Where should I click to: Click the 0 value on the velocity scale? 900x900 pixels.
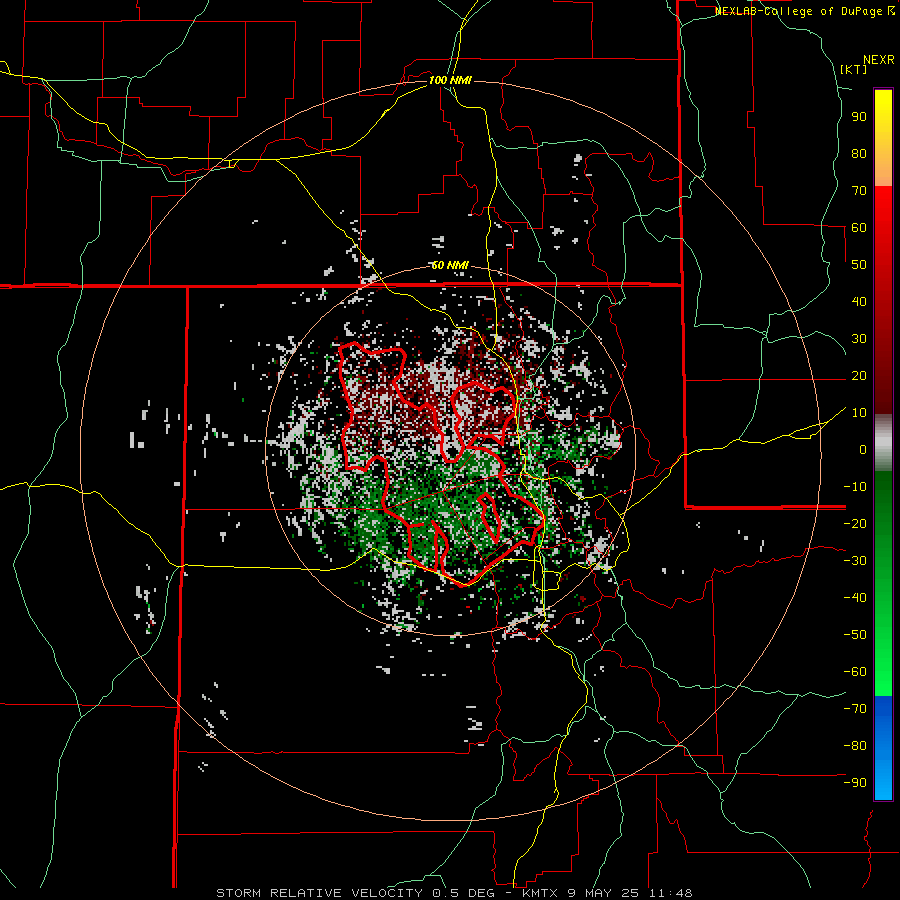pyautogui.click(x=863, y=449)
